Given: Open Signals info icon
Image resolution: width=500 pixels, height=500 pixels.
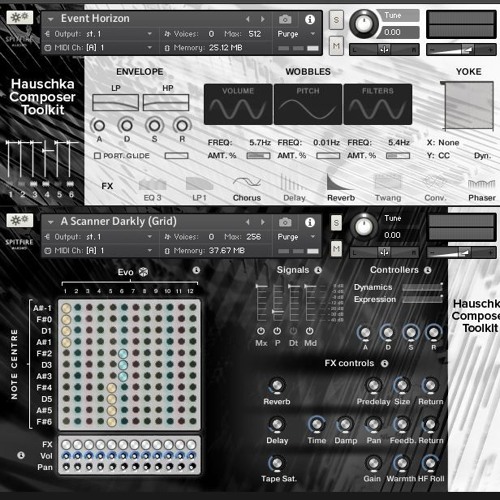Looking at the screenshot, I should [318, 270].
